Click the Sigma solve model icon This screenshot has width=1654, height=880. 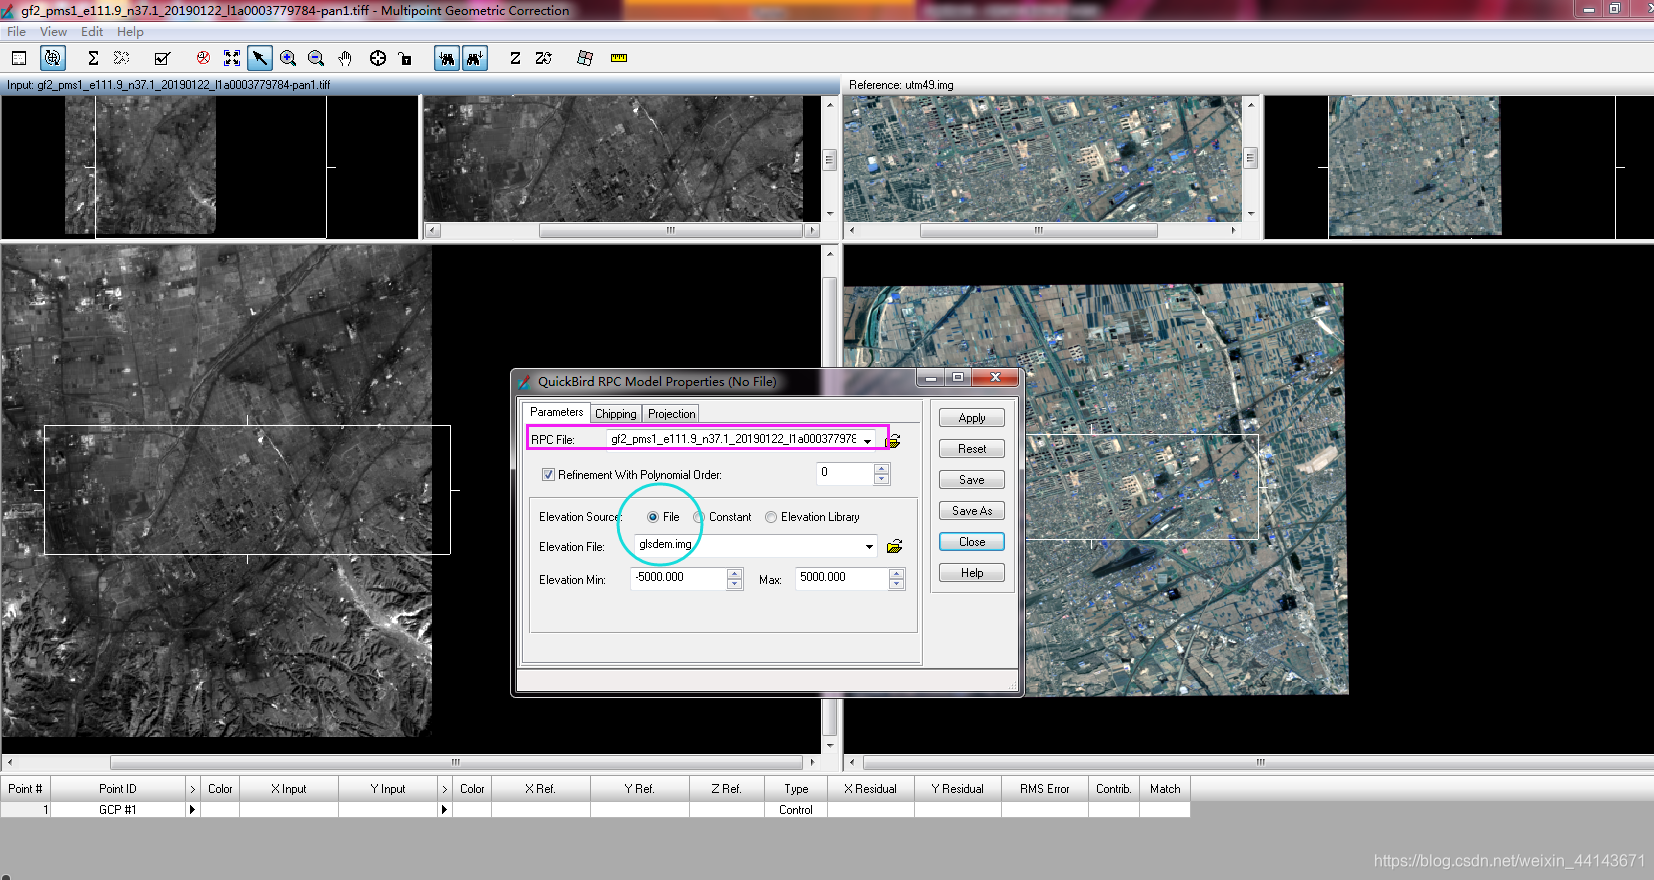pos(93,58)
